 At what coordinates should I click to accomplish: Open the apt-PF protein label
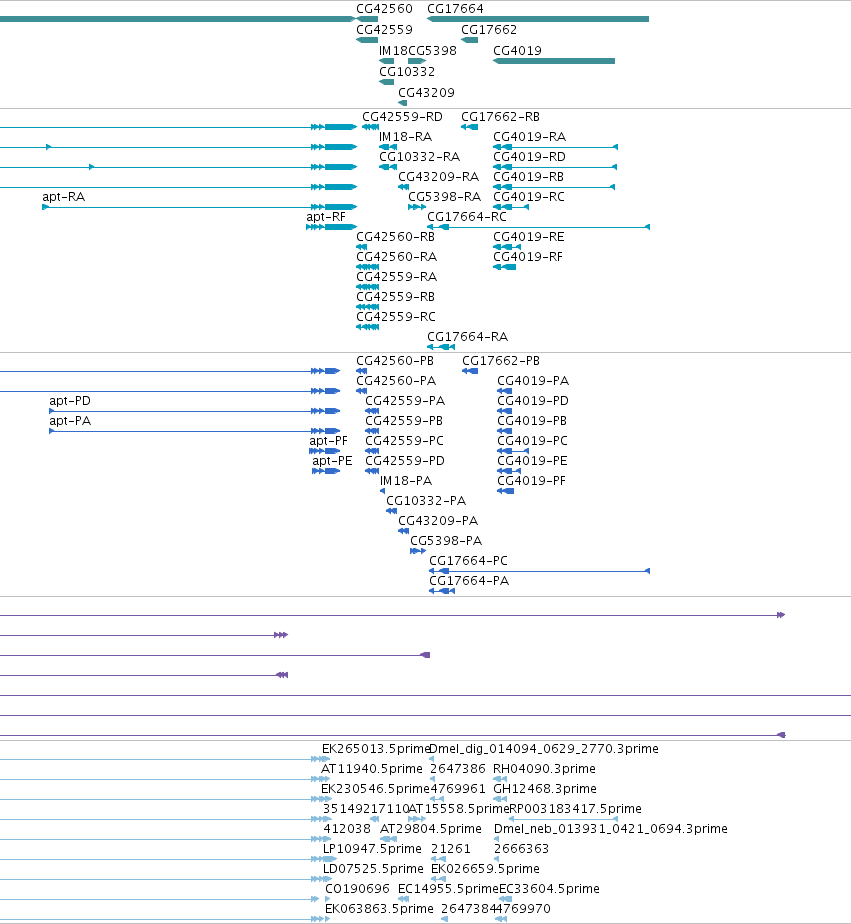point(328,441)
